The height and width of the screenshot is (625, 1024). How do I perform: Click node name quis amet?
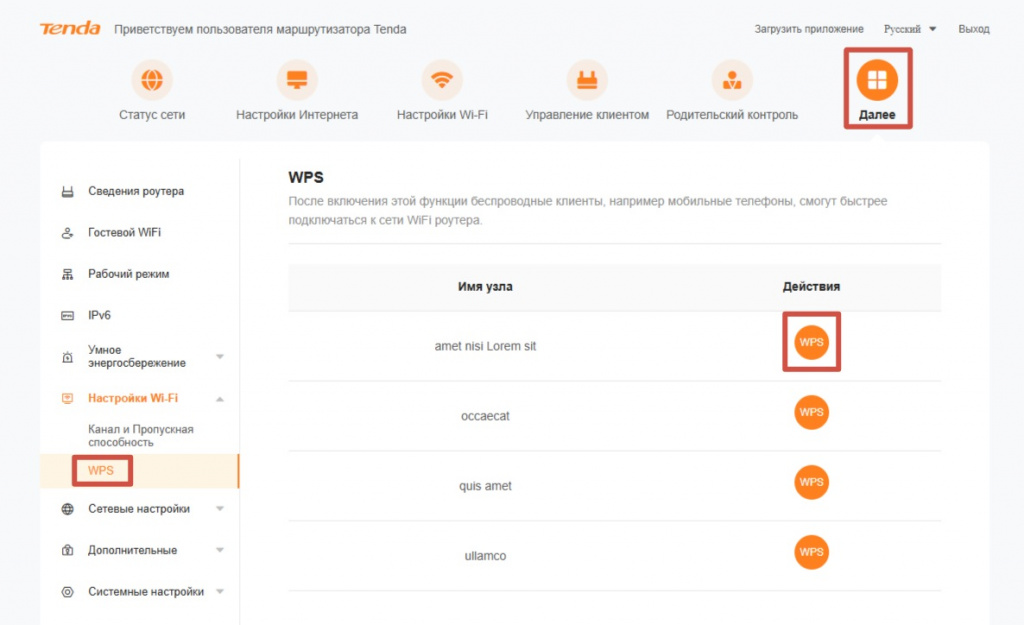(485, 486)
